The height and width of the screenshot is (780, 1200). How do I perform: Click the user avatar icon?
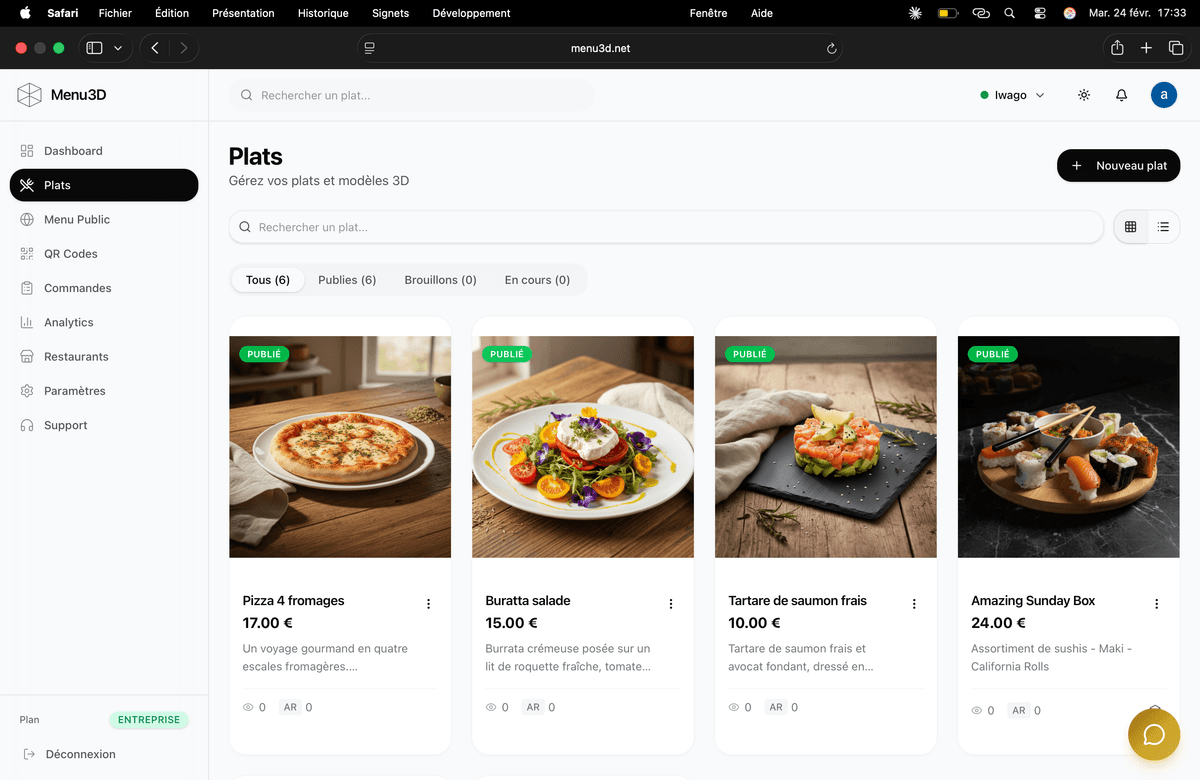1163,95
